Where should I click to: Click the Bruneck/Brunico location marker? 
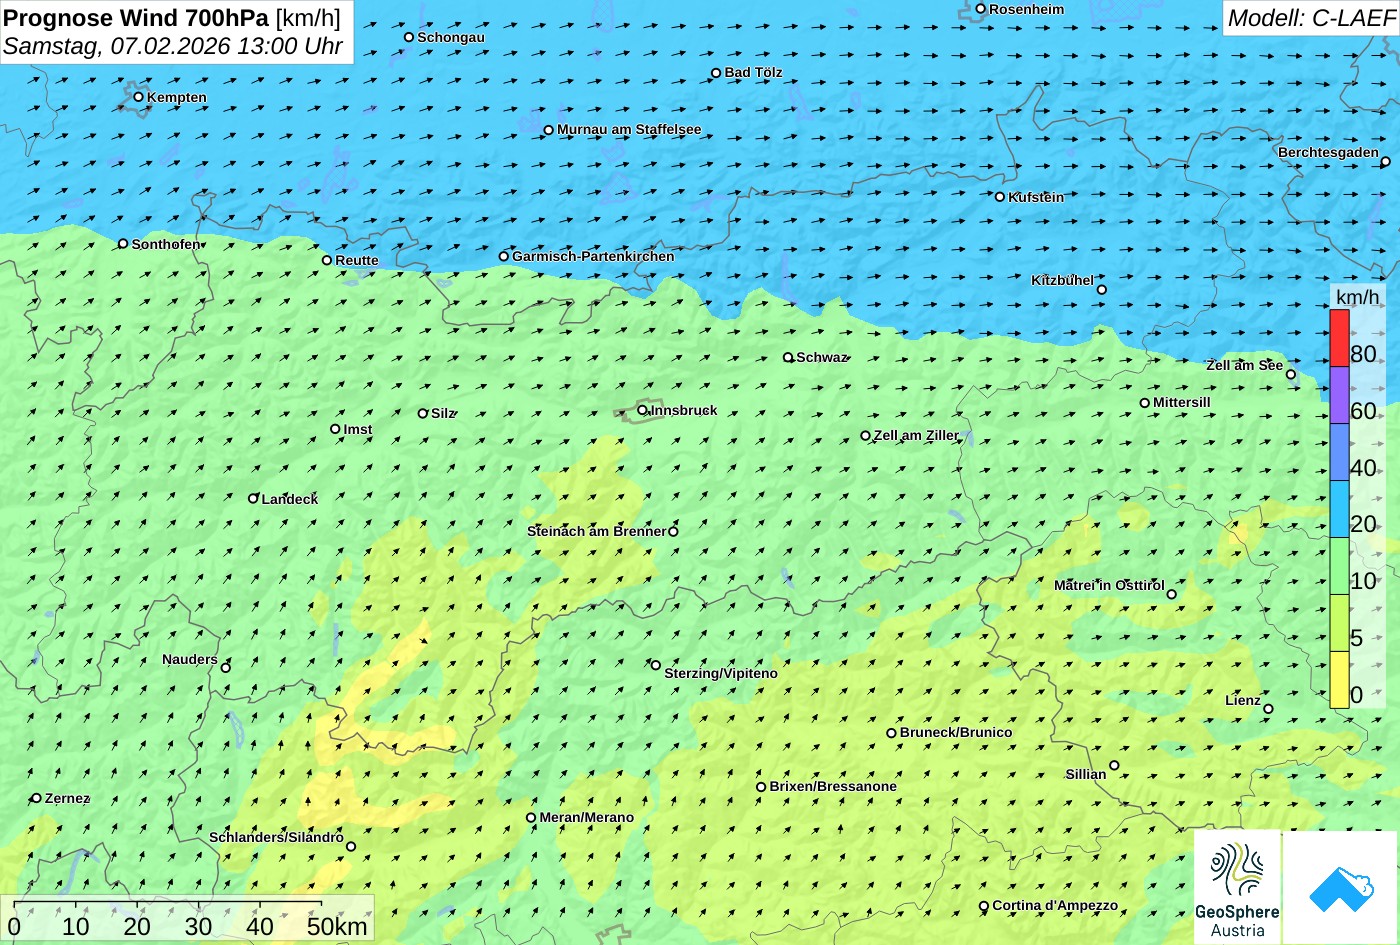pos(891,733)
